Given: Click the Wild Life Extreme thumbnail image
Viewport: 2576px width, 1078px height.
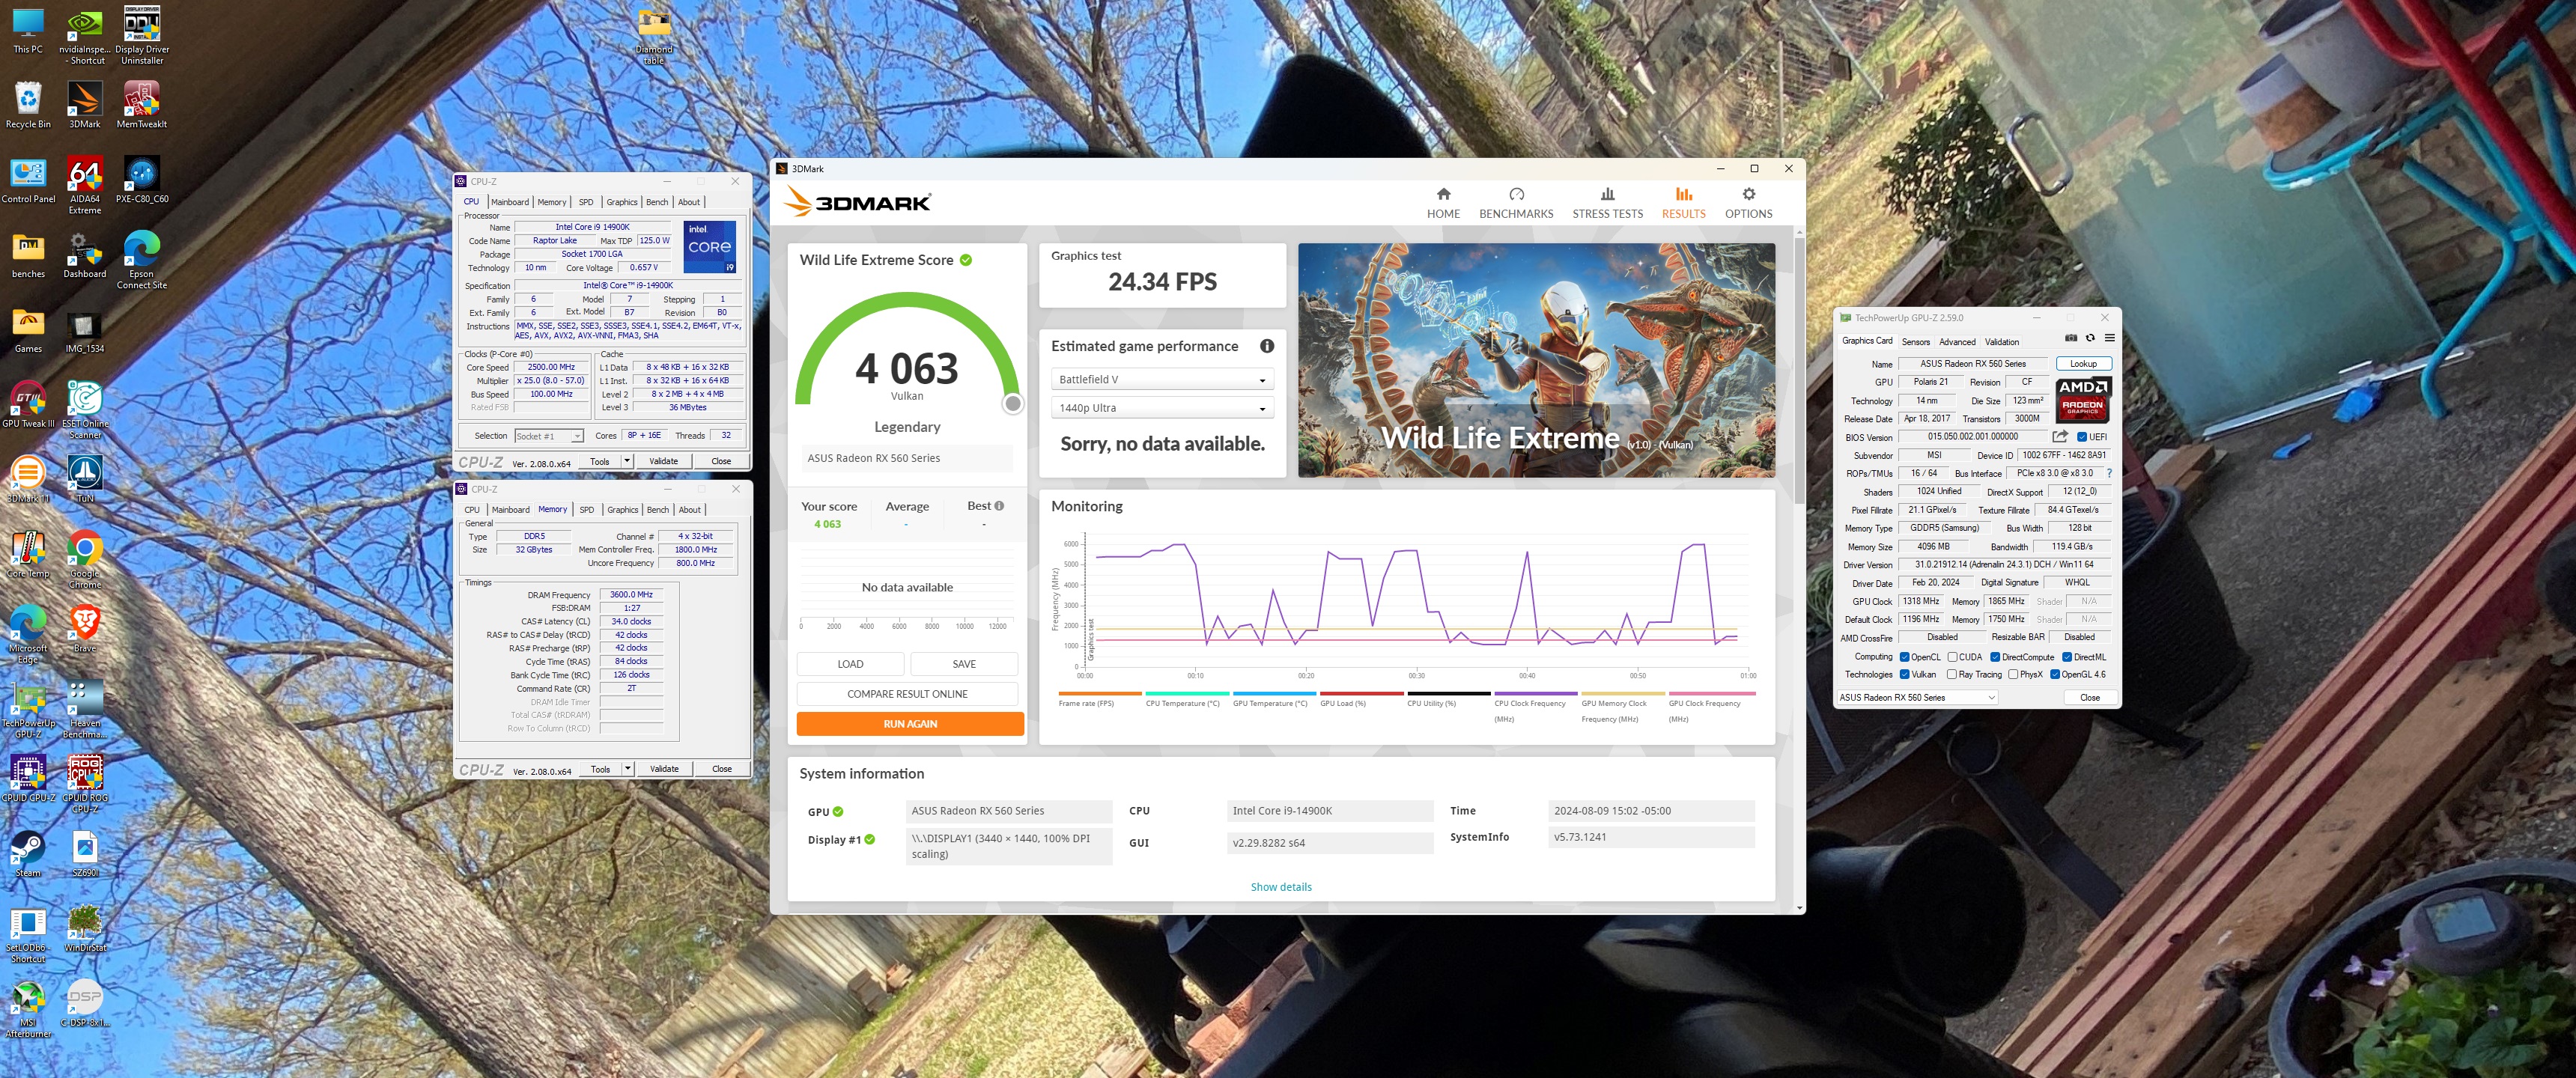Looking at the screenshot, I should 1536,360.
